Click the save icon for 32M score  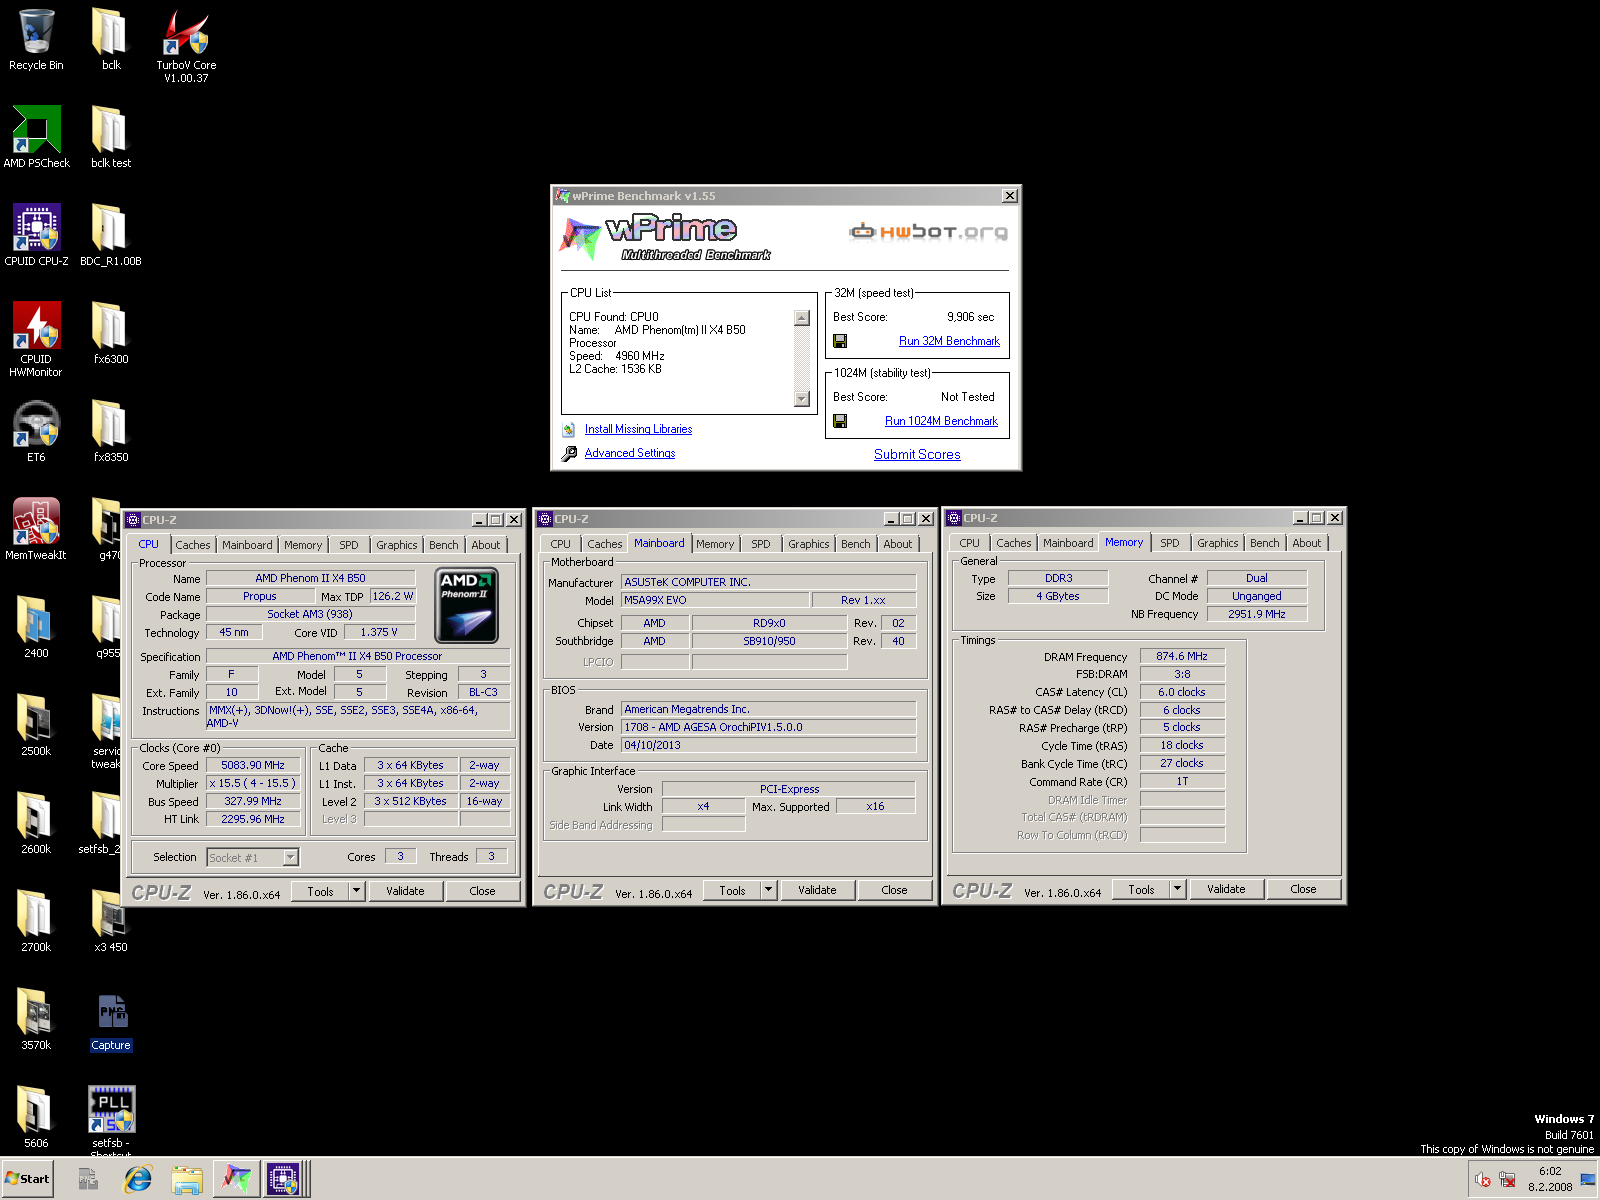point(840,341)
